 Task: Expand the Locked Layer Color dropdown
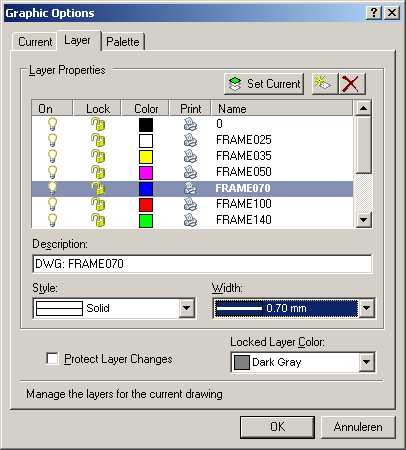pyautogui.click(x=366, y=362)
